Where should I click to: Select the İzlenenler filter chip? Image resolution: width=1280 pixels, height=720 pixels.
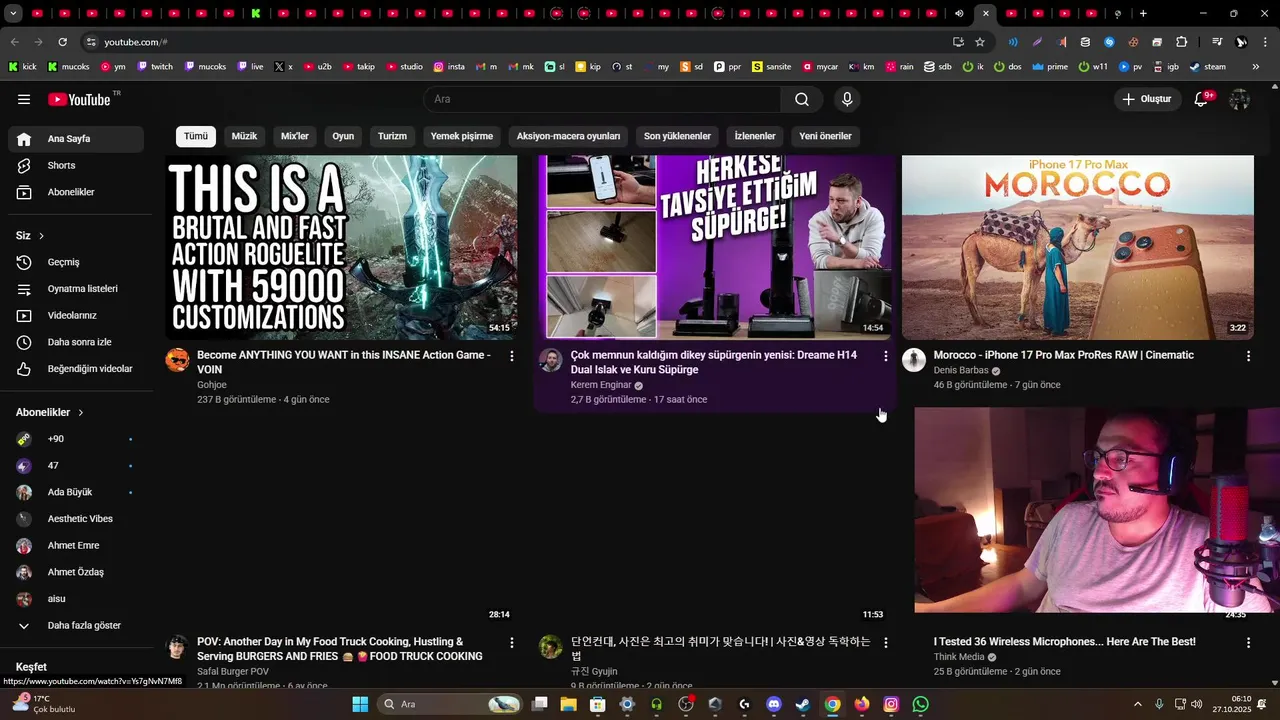click(755, 136)
